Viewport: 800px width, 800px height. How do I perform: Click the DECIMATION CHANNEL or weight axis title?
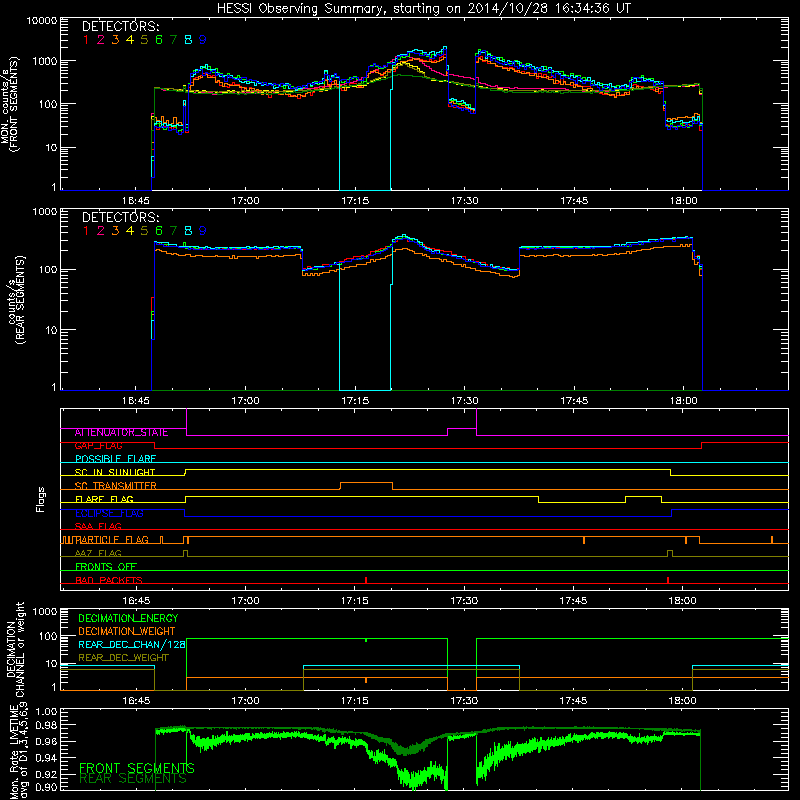click(15, 649)
